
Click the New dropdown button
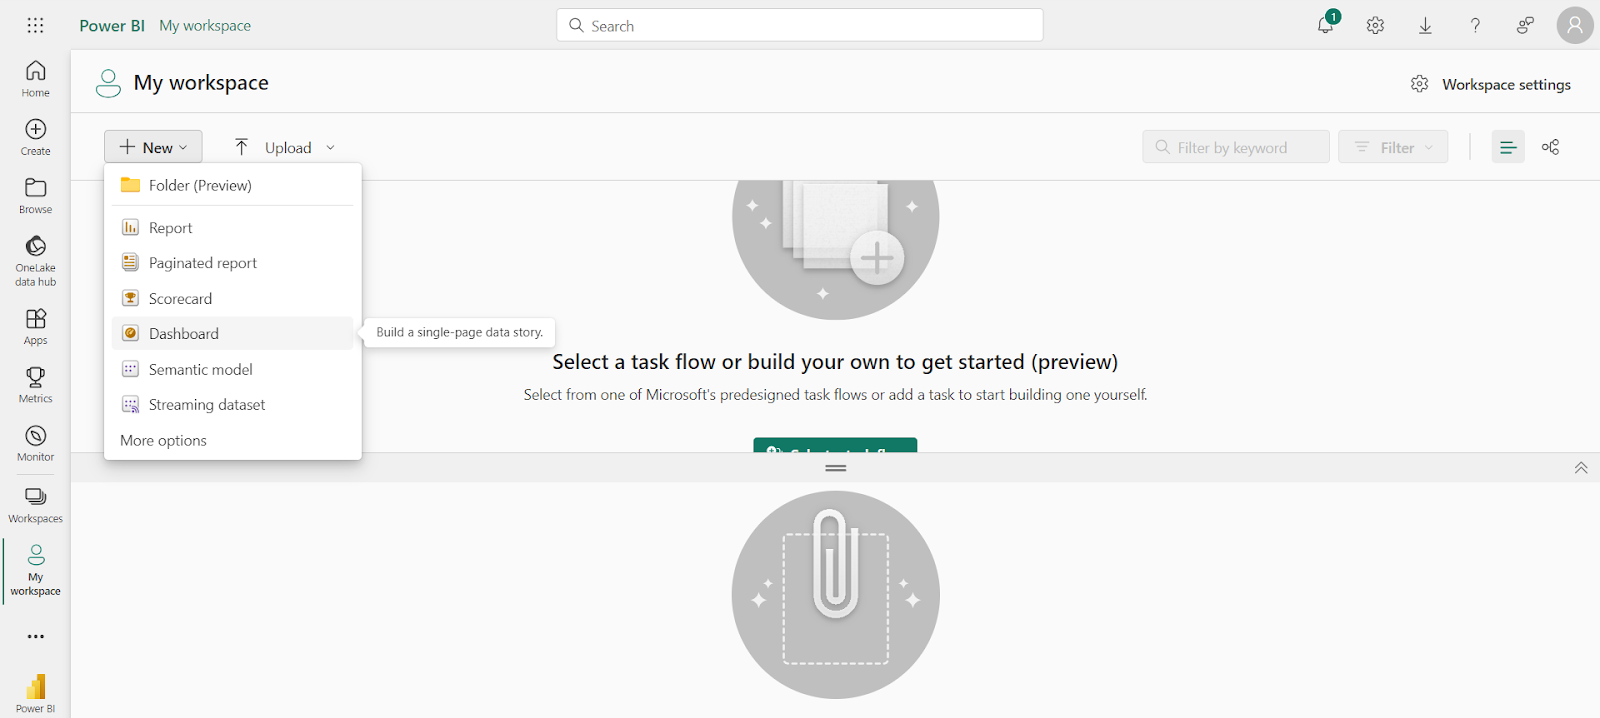tap(153, 147)
